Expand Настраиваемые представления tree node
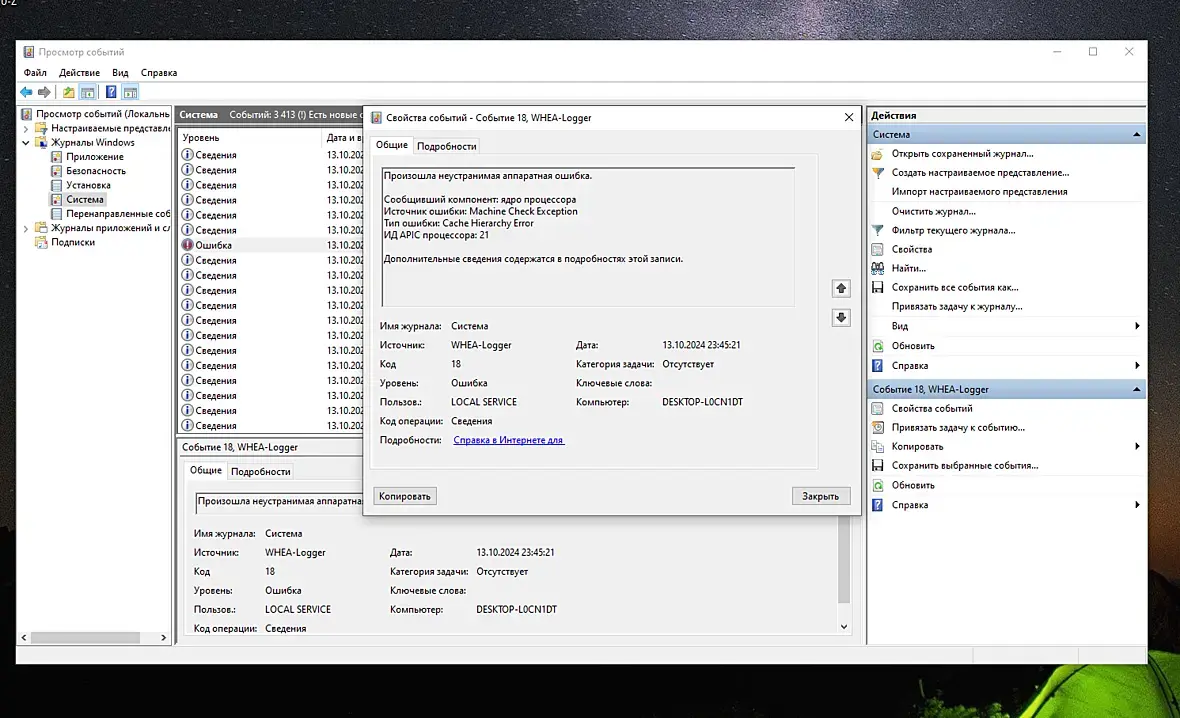The image size is (1180, 718). (x=26, y=129)
